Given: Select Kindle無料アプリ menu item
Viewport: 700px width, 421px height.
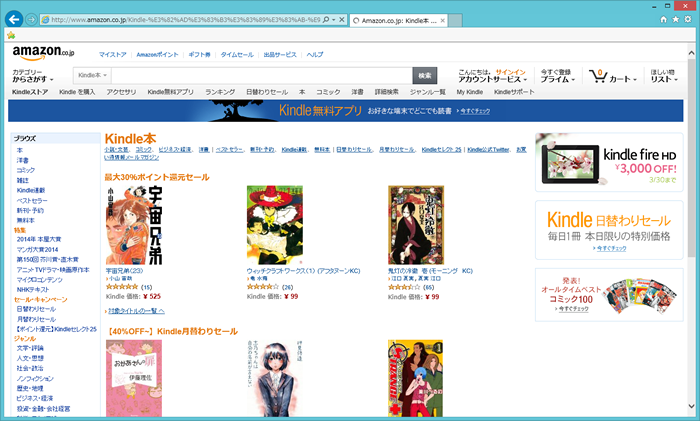Looking at the screenshot, I should click(171, 92).
